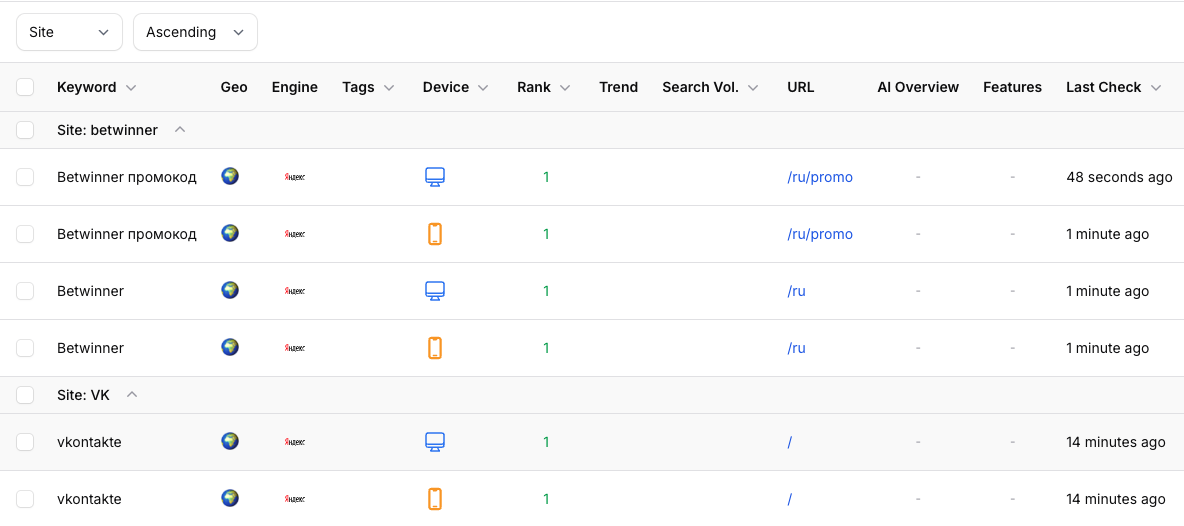
Task: Click desktop device icon in Betwinner промокод row
Action: pos(434,177)
